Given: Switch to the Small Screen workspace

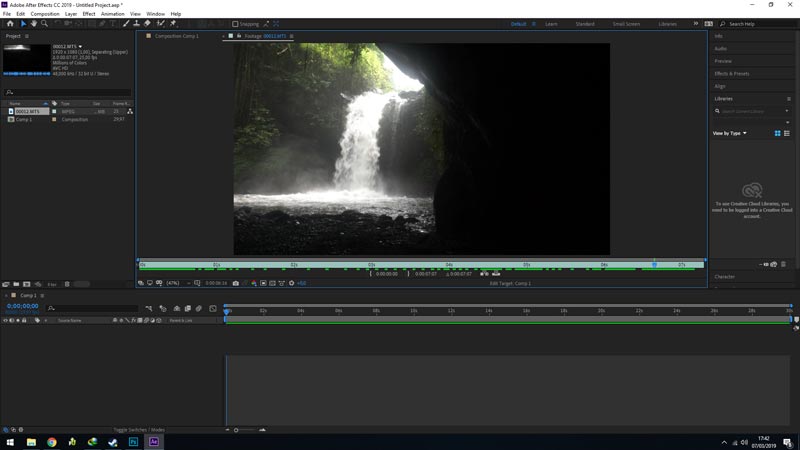Looking at the screenshot, I should pos(626,24).
